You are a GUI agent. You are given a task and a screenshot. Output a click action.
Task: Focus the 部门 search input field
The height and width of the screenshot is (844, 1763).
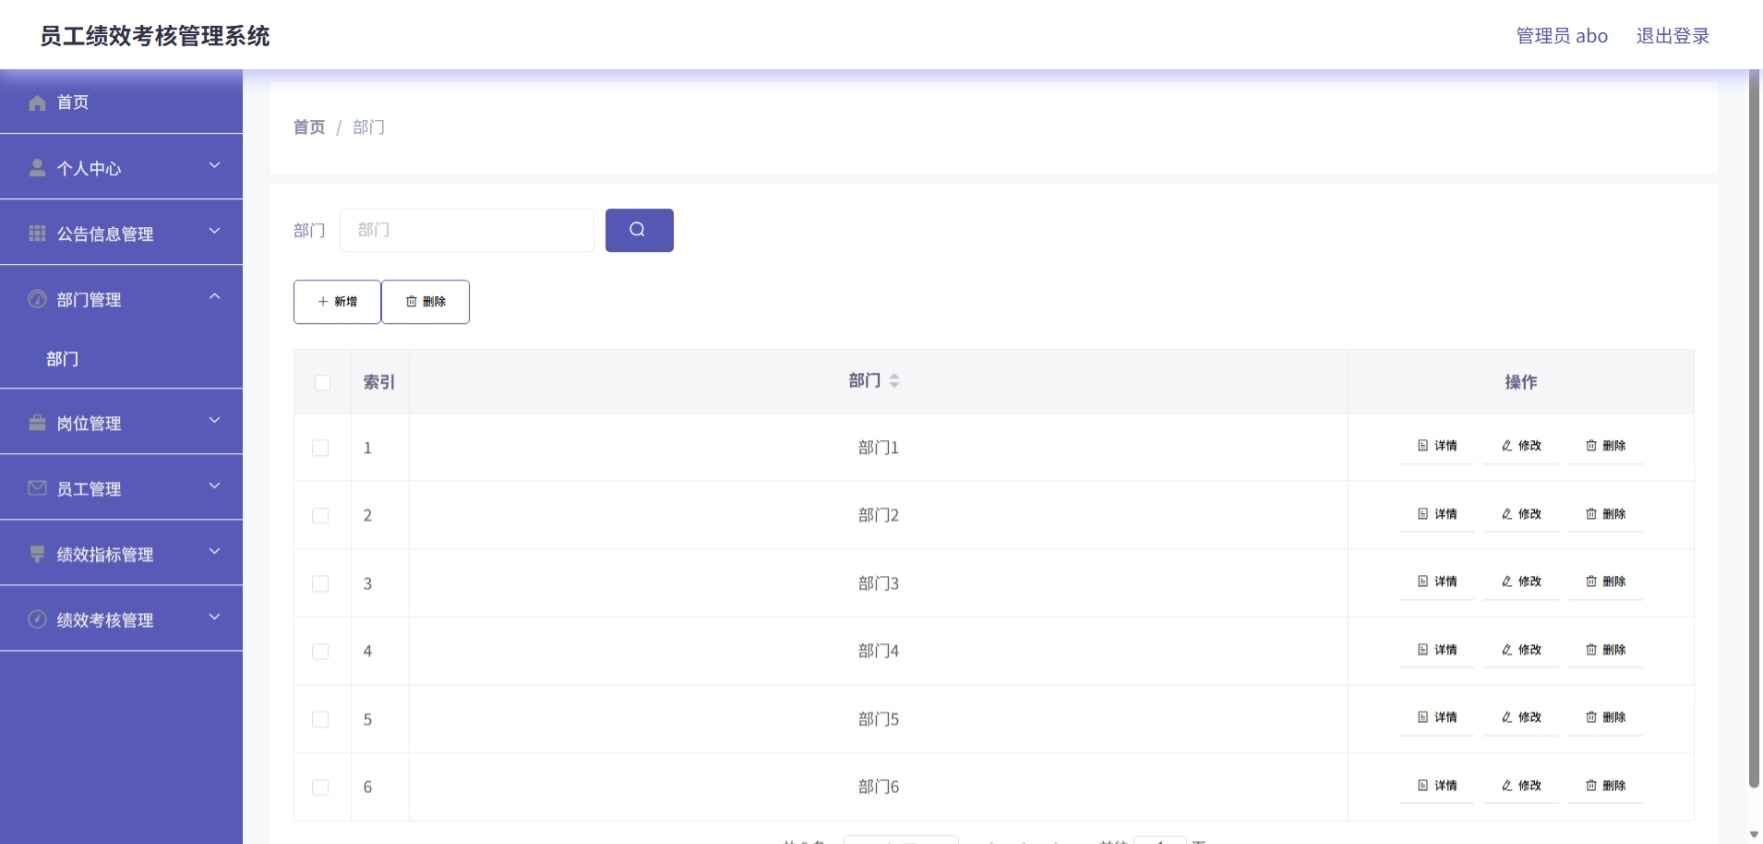pos(467,230)
